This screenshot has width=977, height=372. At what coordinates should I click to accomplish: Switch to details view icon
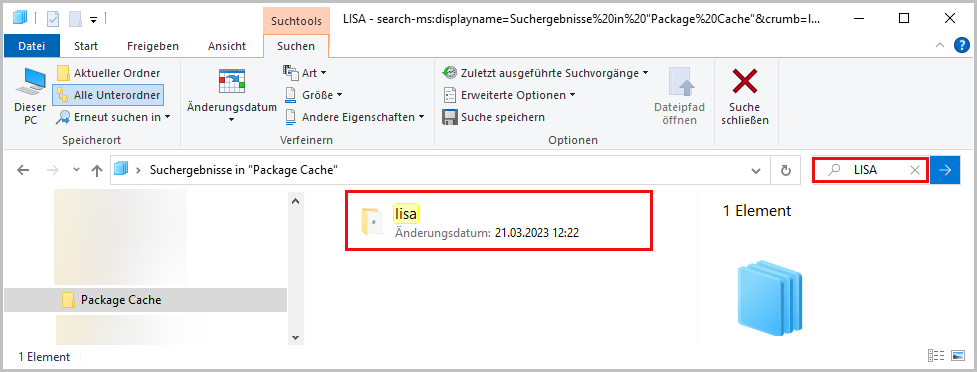[936, 356]
